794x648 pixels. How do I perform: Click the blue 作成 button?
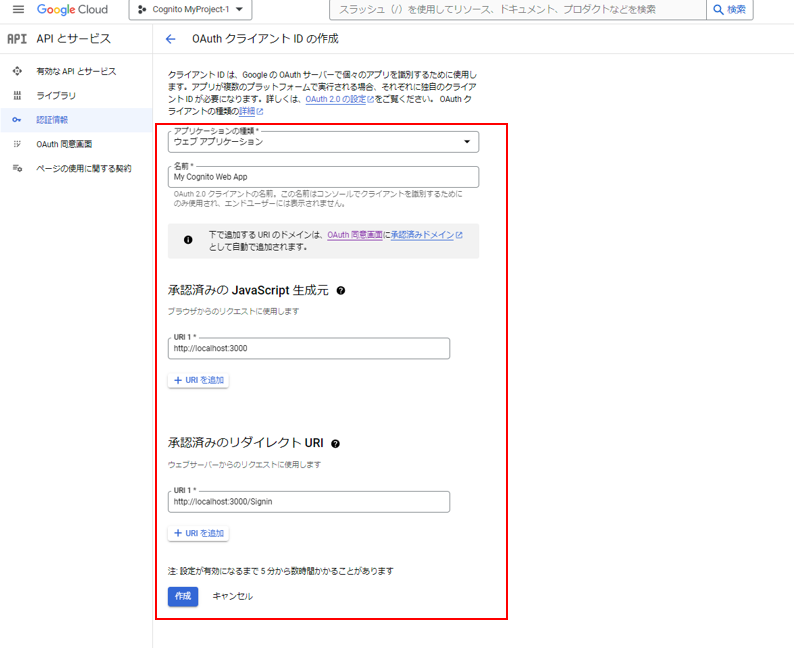pos(183,596)
